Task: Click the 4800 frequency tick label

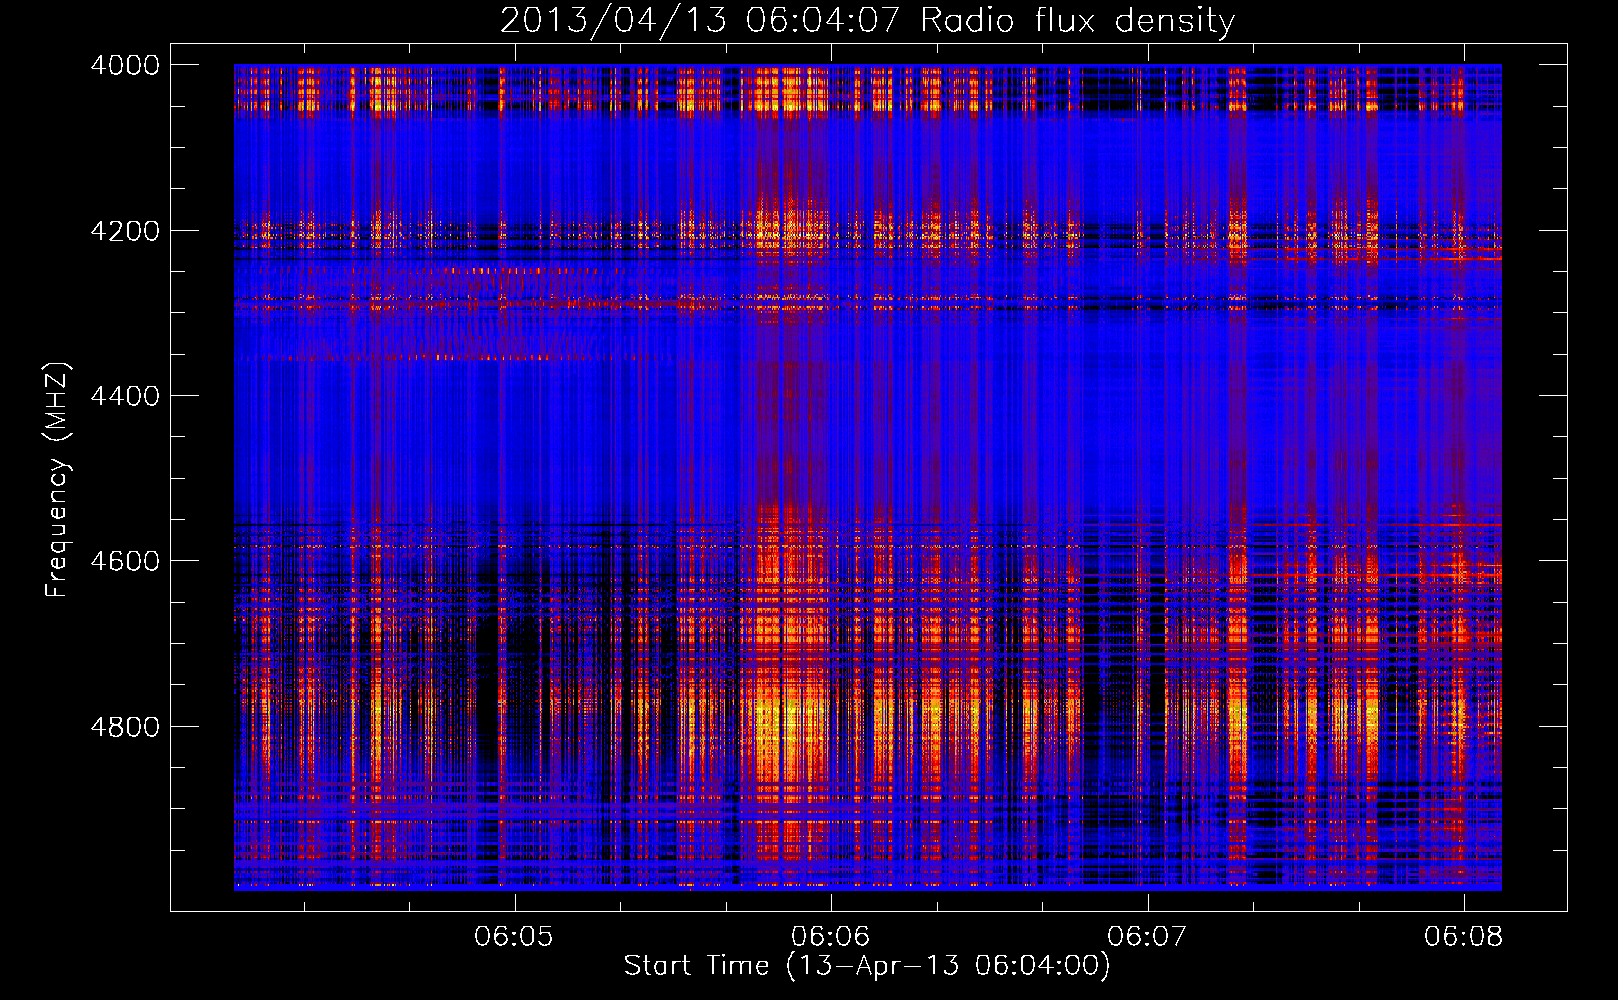Action: pyautogui.click(x=125, y=727)
